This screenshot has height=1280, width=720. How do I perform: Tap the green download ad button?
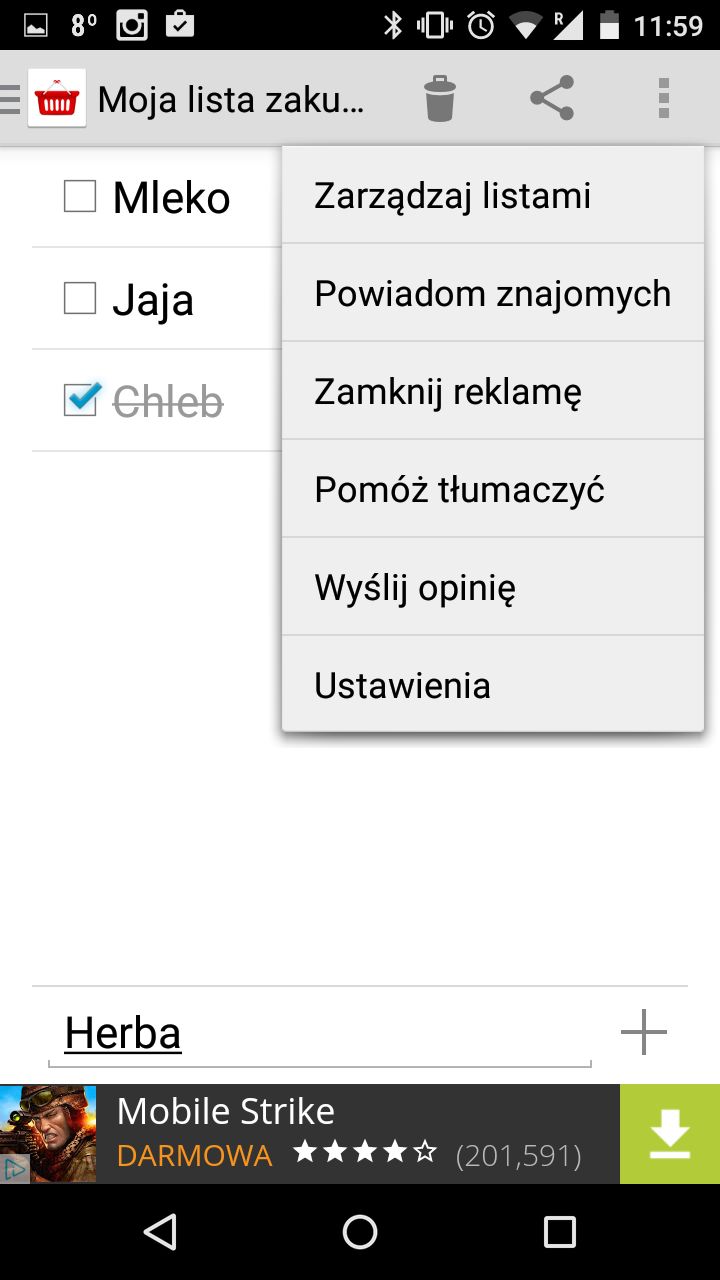[x=670, y=1134]
